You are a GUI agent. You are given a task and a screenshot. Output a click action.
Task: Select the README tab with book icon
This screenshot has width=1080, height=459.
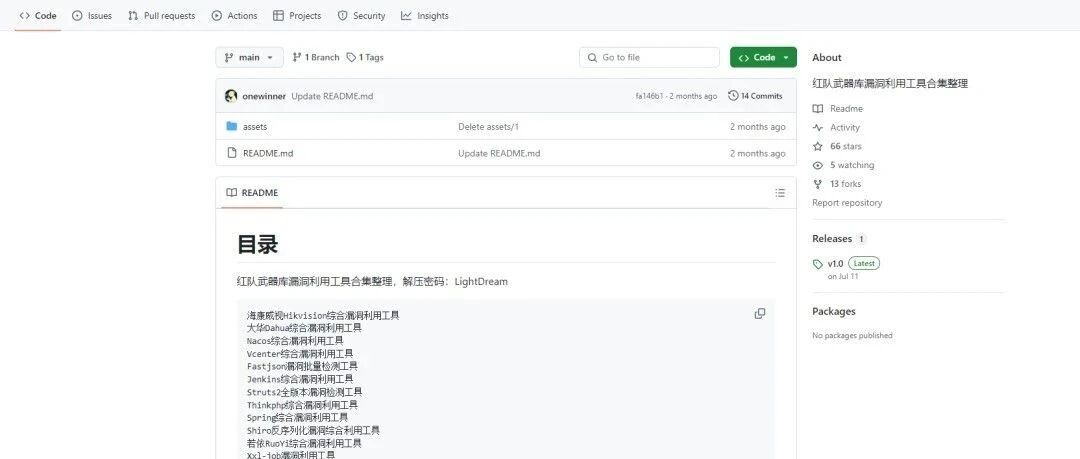pos(252,193)
